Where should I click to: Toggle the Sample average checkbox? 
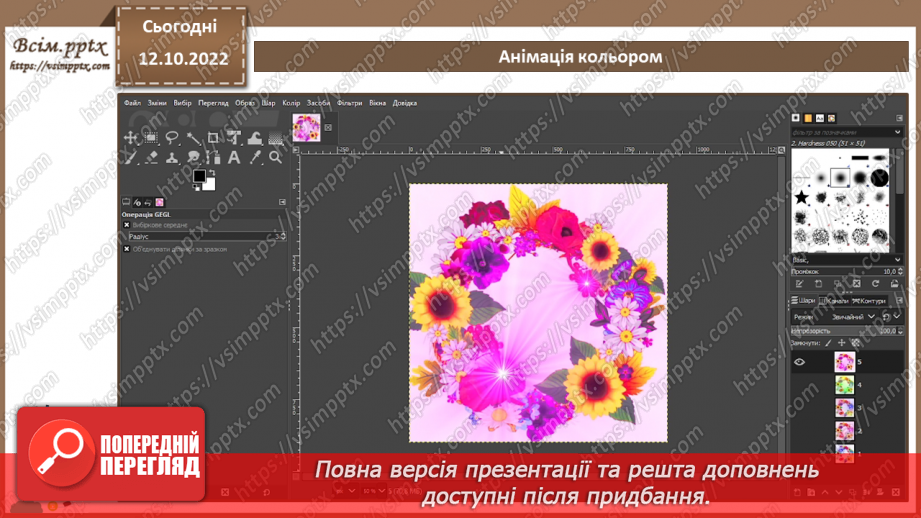[127, 225]
